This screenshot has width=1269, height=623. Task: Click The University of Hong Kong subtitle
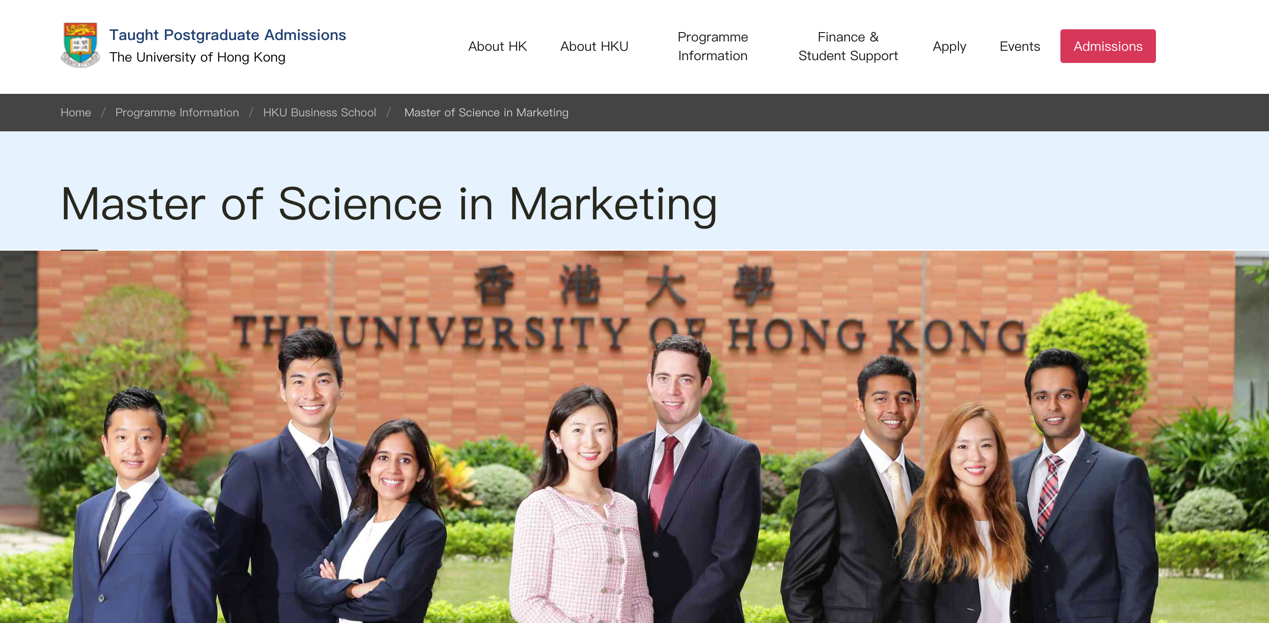point(197,57)
